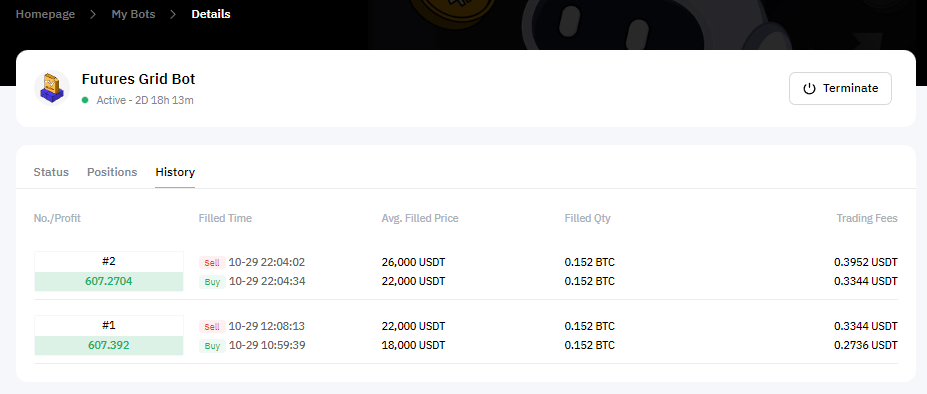The image size is (927, 394).
Task: Click the Sell tag in trade #1
Action: (212, 327)
